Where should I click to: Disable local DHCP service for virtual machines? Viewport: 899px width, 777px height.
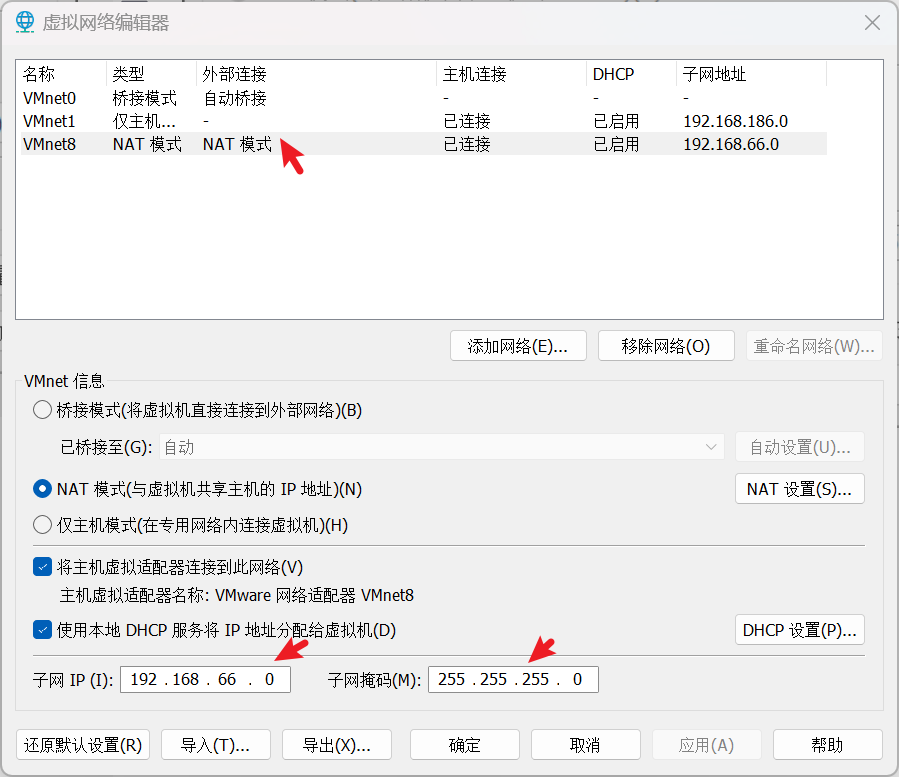click(41, 628)
